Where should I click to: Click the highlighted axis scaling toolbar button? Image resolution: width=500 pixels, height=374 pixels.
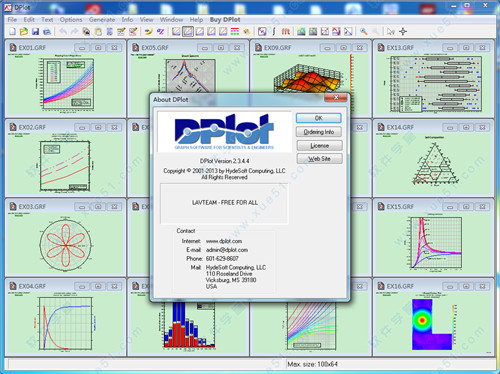click(x=188, y=31)
